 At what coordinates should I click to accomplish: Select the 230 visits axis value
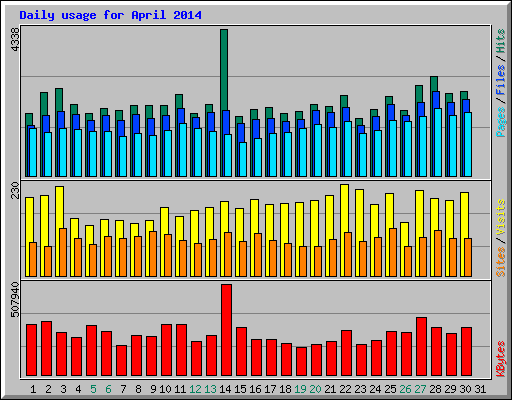[15, 190]
